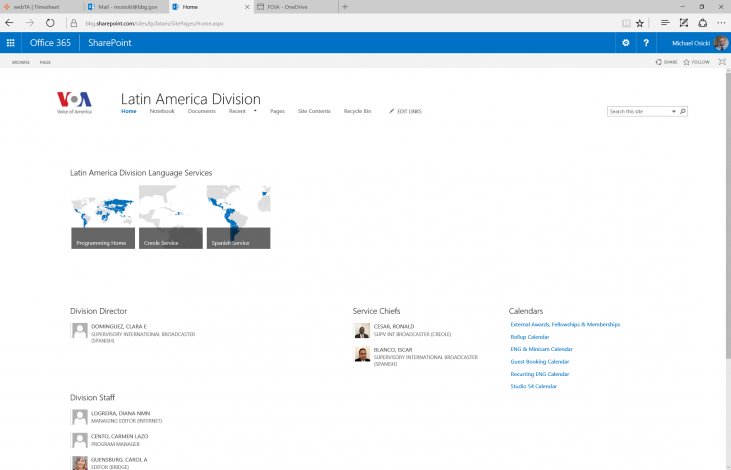Viewport: 731px width, 470px height.
Task: Open Pages navigation link
Action: [277, 111]
